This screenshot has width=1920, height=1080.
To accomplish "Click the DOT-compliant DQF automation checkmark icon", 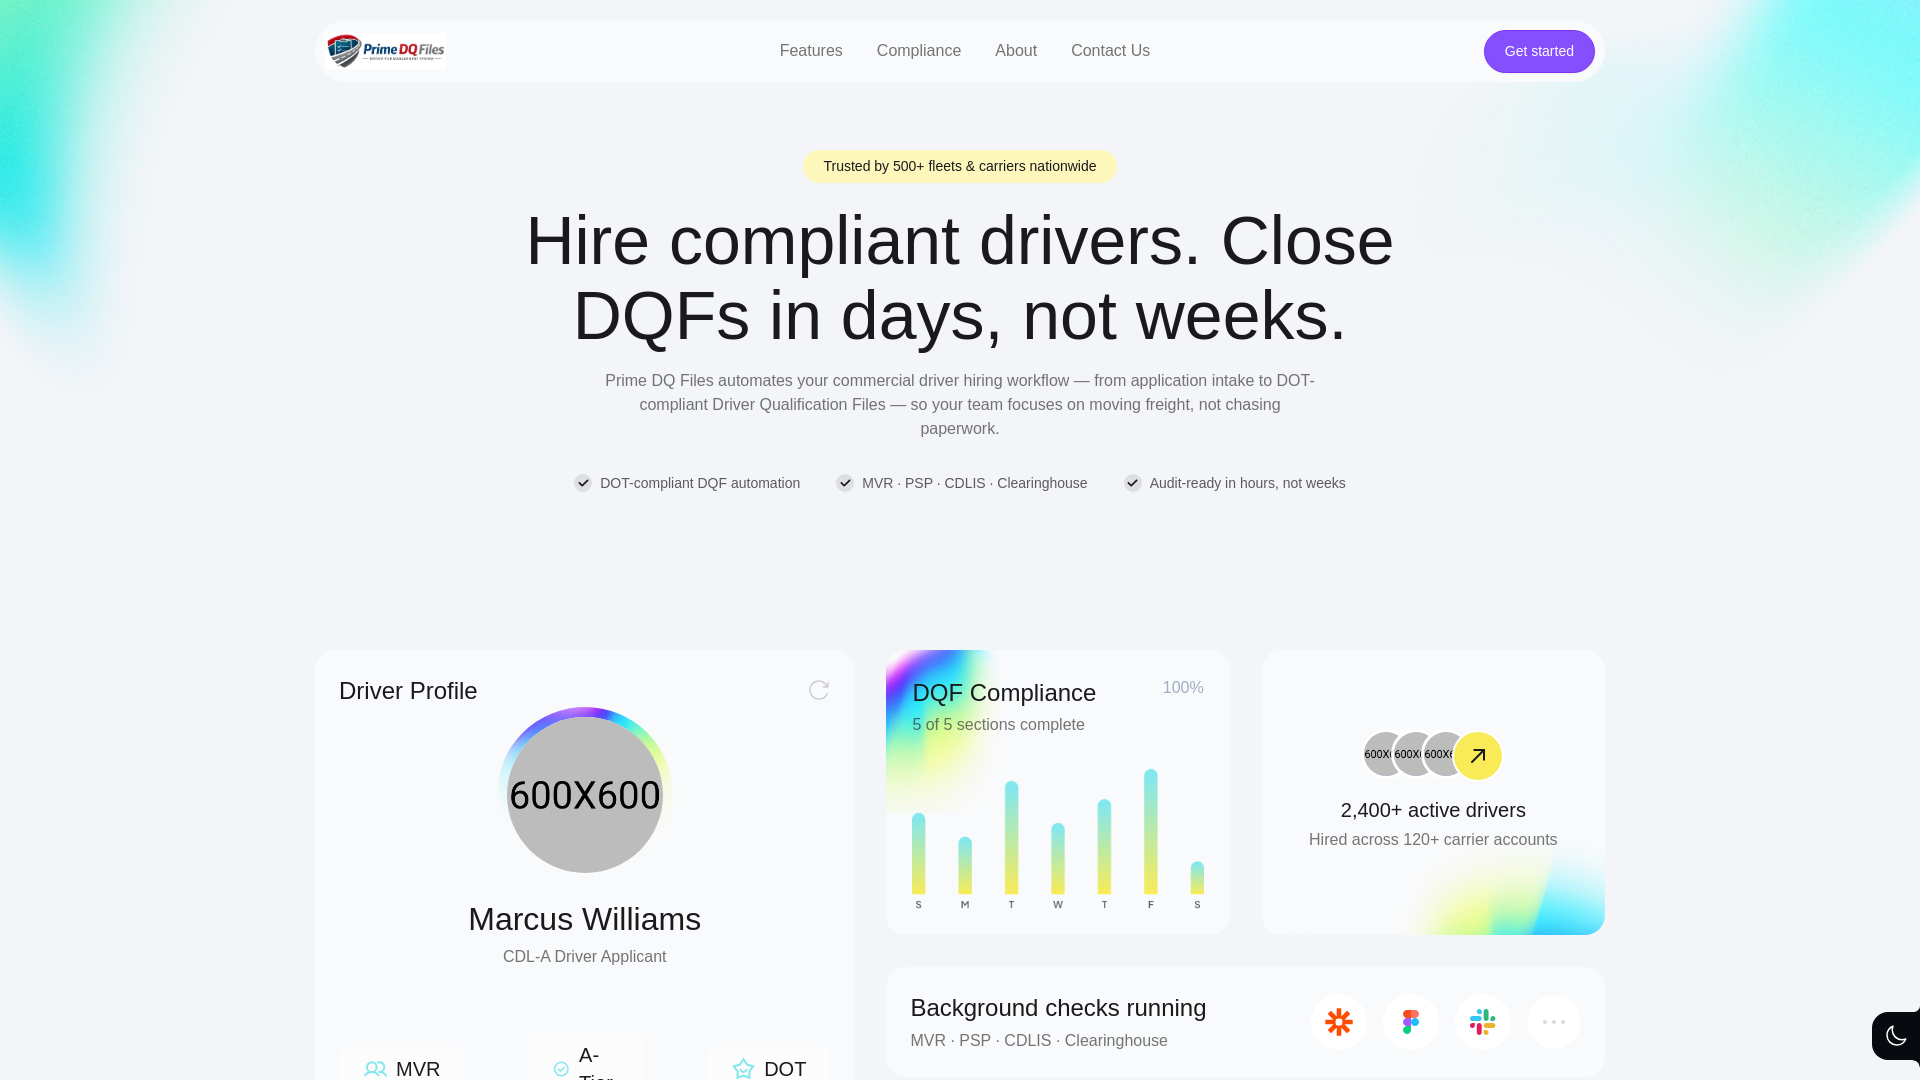I will [x=583, y=483].
